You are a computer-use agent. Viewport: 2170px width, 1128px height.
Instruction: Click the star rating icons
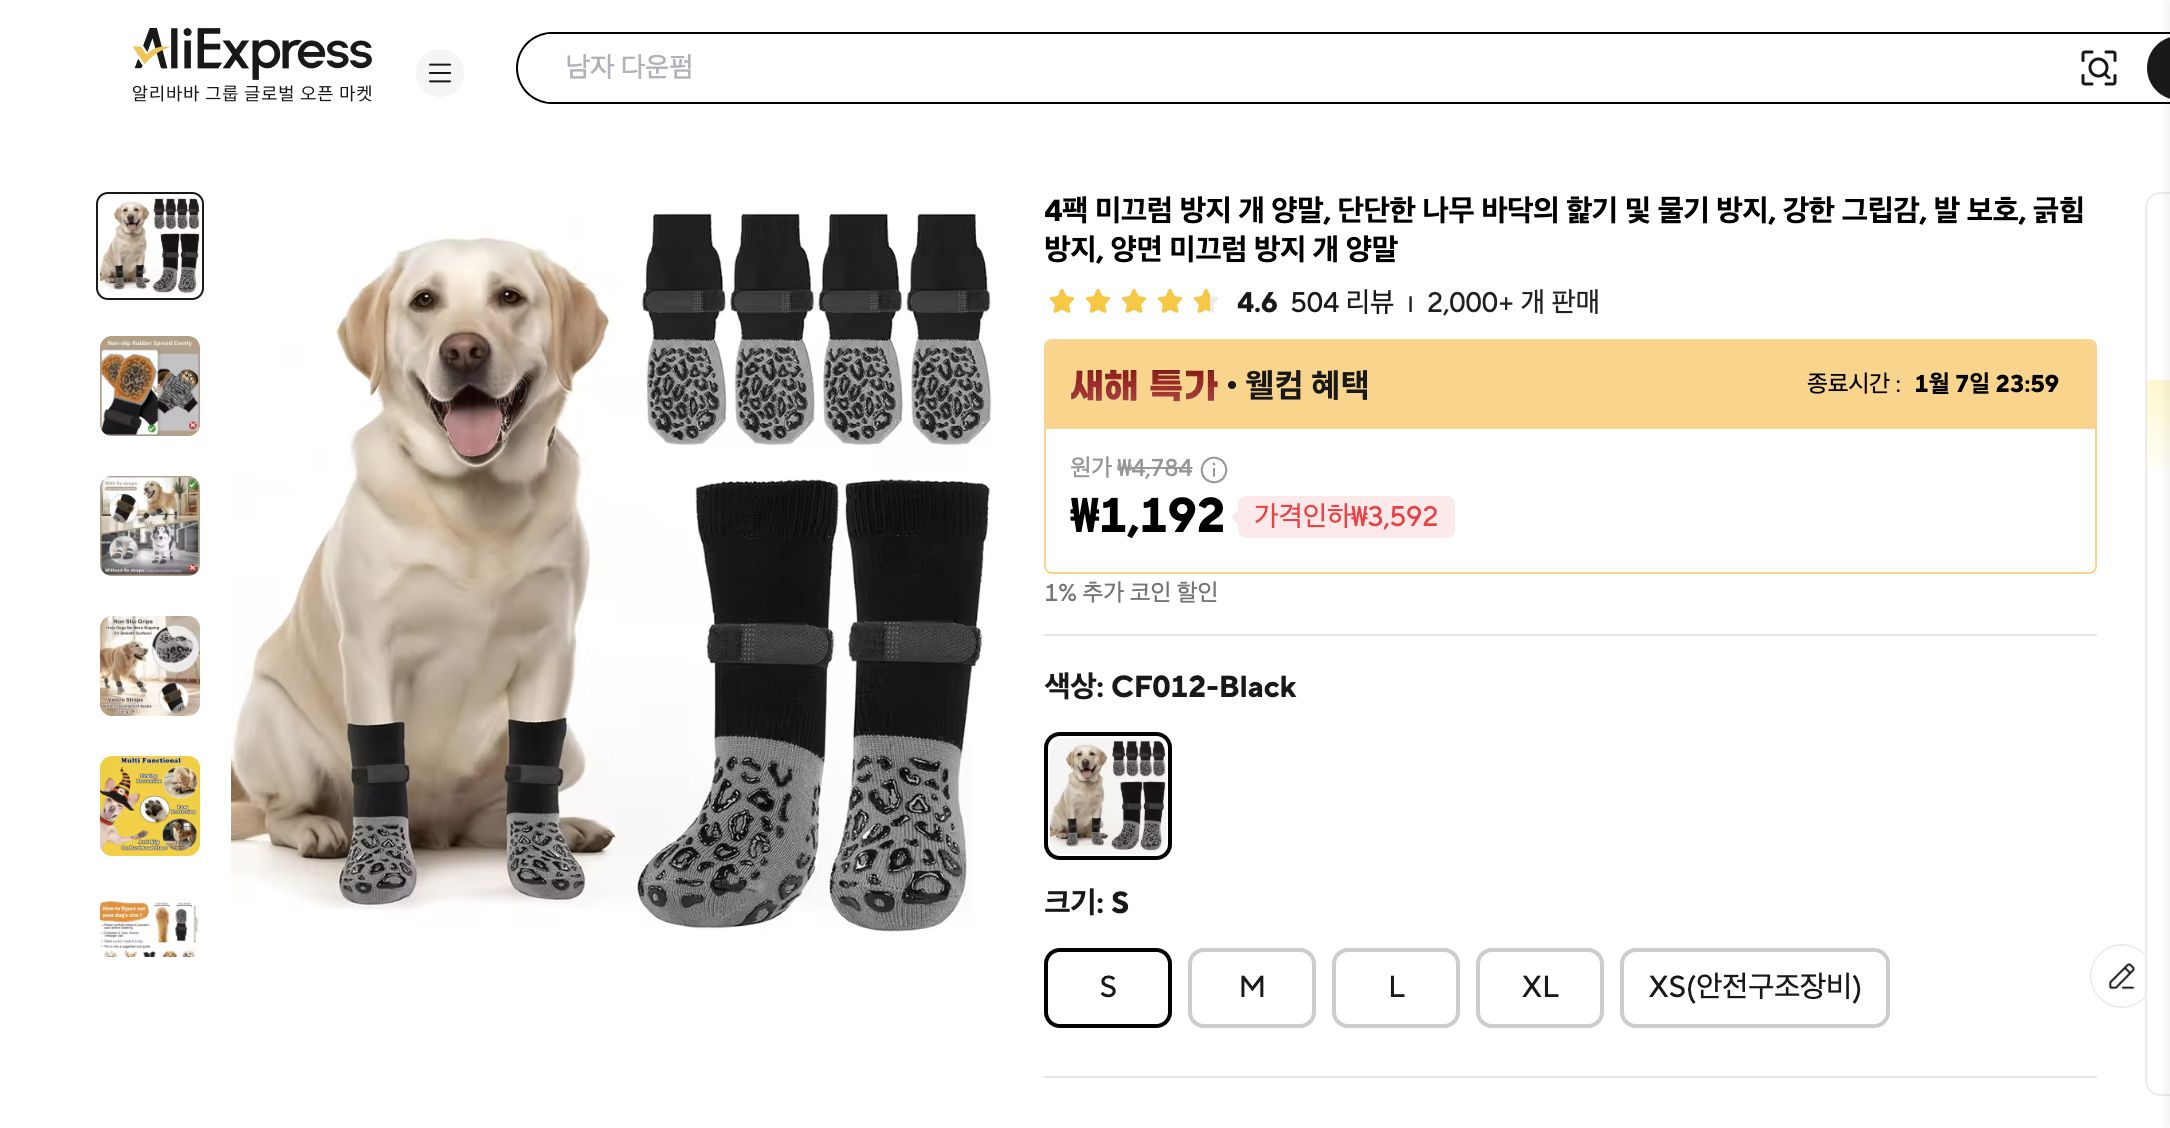(x=1130, y=302)
